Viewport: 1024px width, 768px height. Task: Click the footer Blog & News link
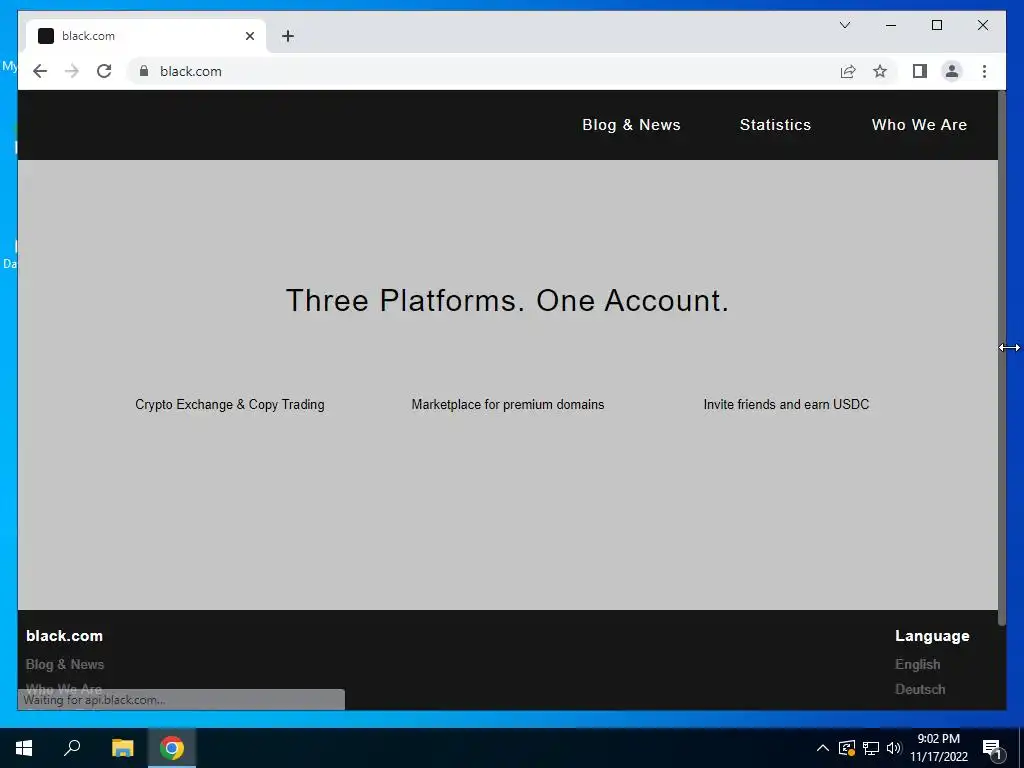tap(65, 664)
